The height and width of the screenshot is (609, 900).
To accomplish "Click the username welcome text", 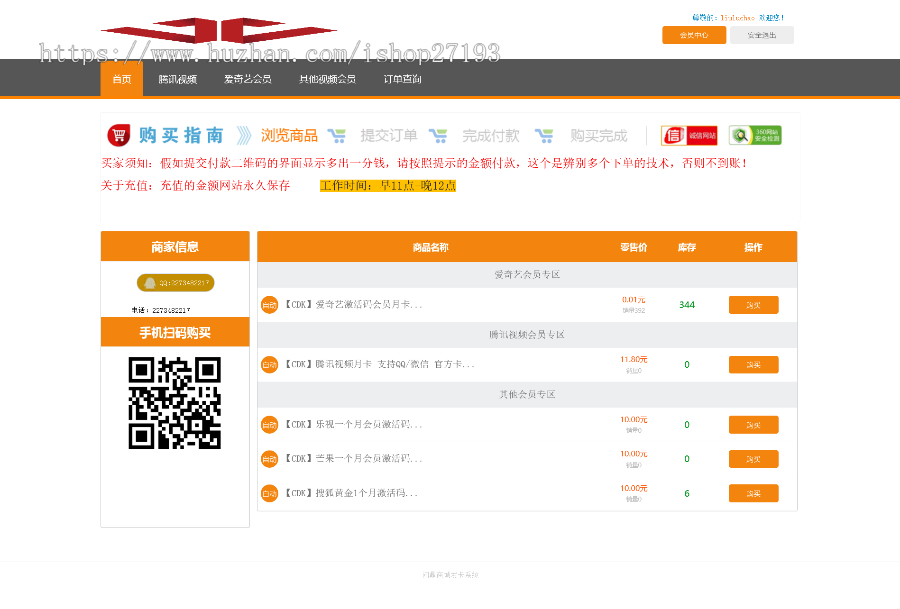I will tap(738, 18).
